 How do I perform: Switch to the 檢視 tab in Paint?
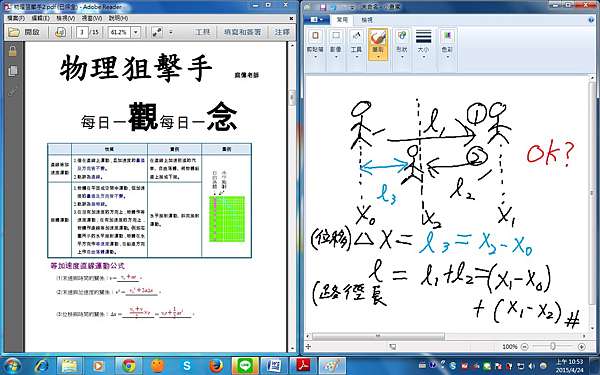[367, 20]
